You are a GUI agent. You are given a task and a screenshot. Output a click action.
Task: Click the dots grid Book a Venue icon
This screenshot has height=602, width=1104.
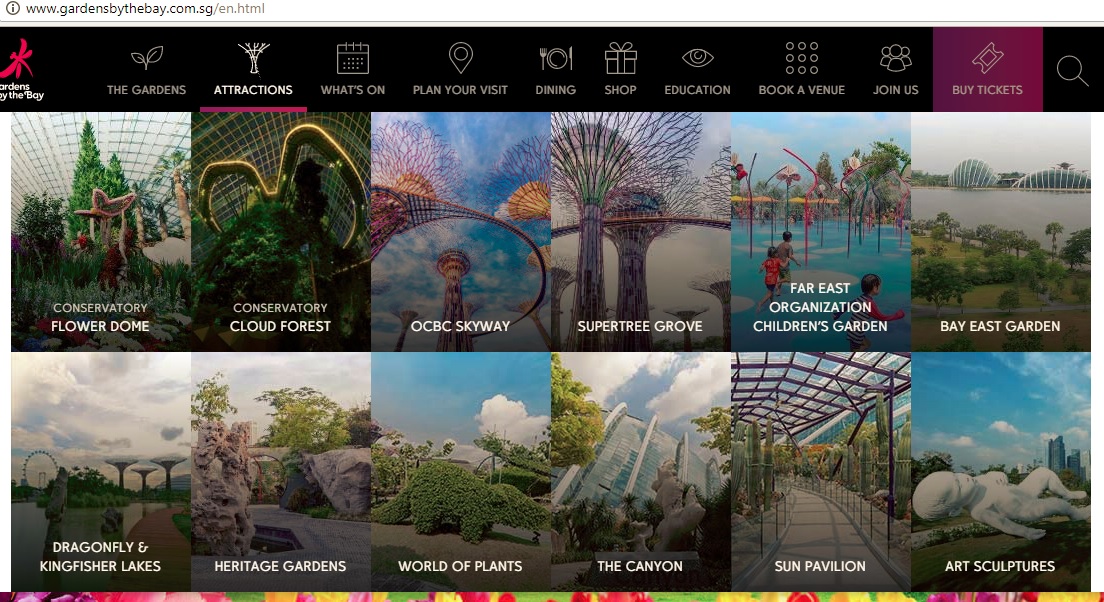[801, 58]
